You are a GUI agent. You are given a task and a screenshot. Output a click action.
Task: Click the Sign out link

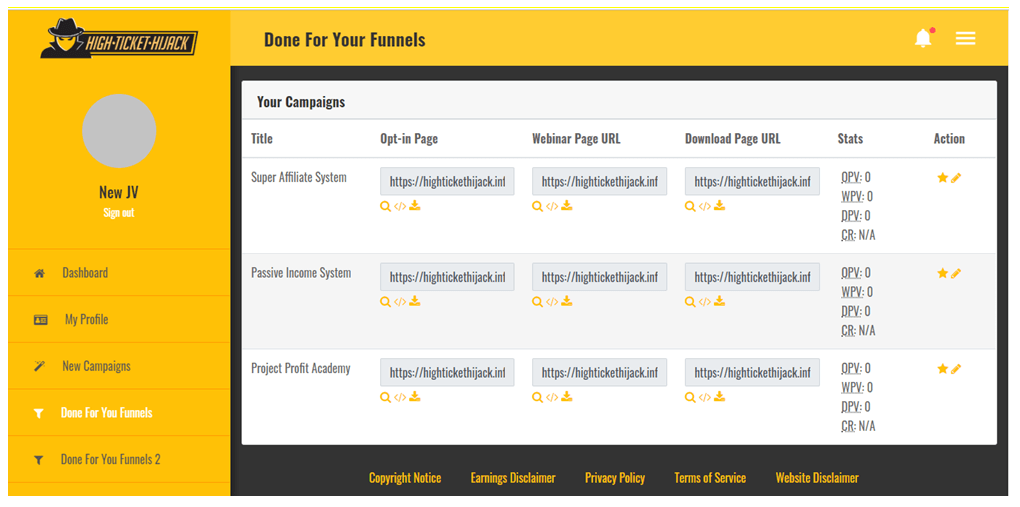[118, 213]
